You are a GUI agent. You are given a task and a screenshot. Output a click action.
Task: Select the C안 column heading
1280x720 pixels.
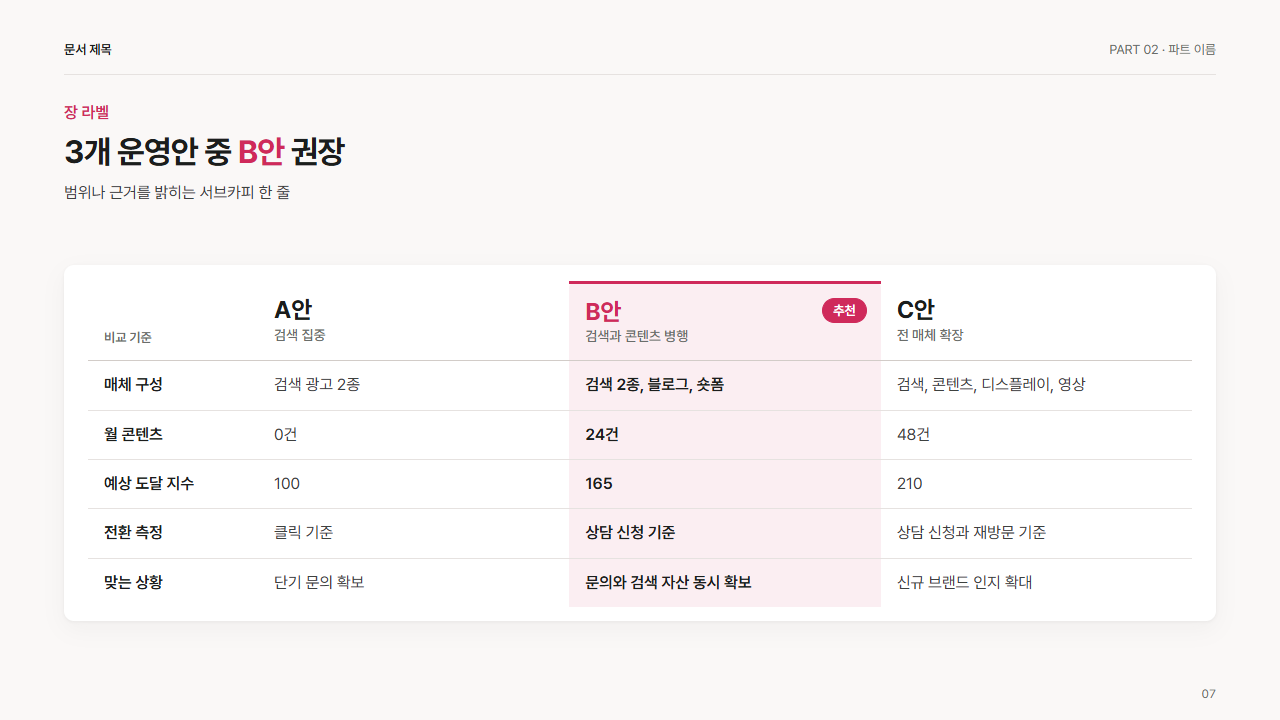916,309
